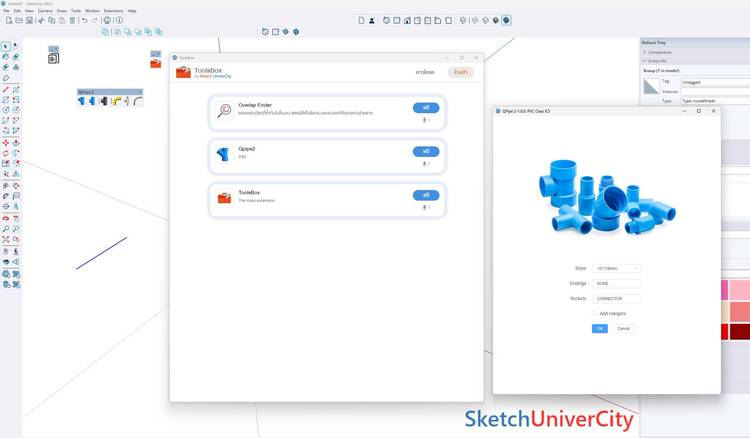Open the Type dropdown in Entity Info

pos(715,101)
